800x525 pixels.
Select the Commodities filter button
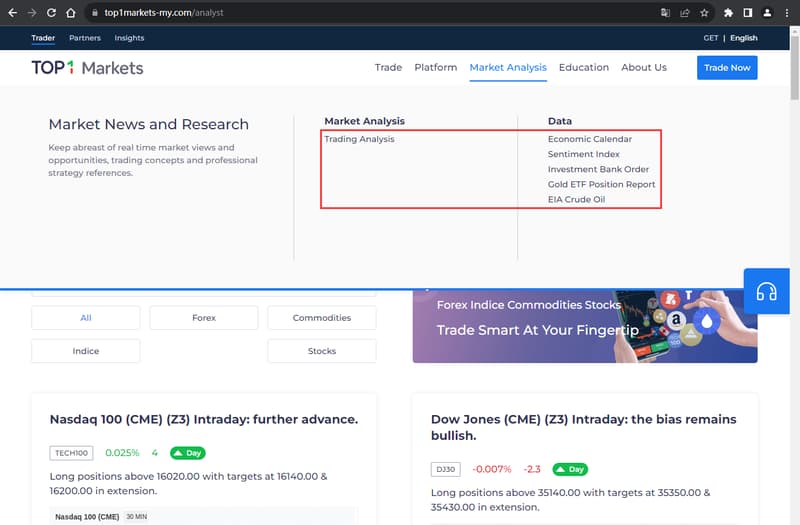[x=322, y=317]
